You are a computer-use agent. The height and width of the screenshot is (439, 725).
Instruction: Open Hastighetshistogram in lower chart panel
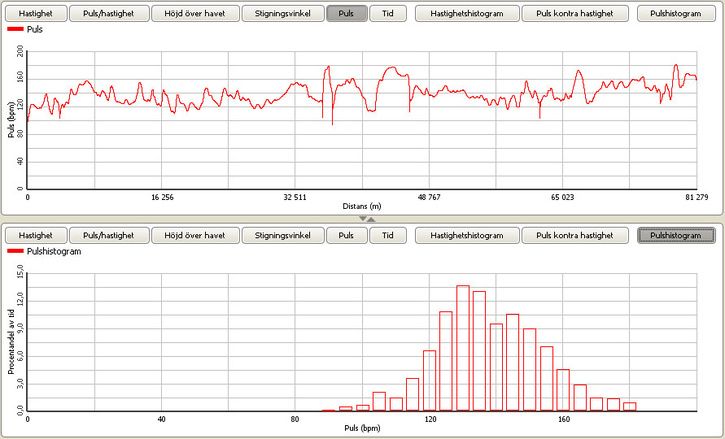coord(467,235)
